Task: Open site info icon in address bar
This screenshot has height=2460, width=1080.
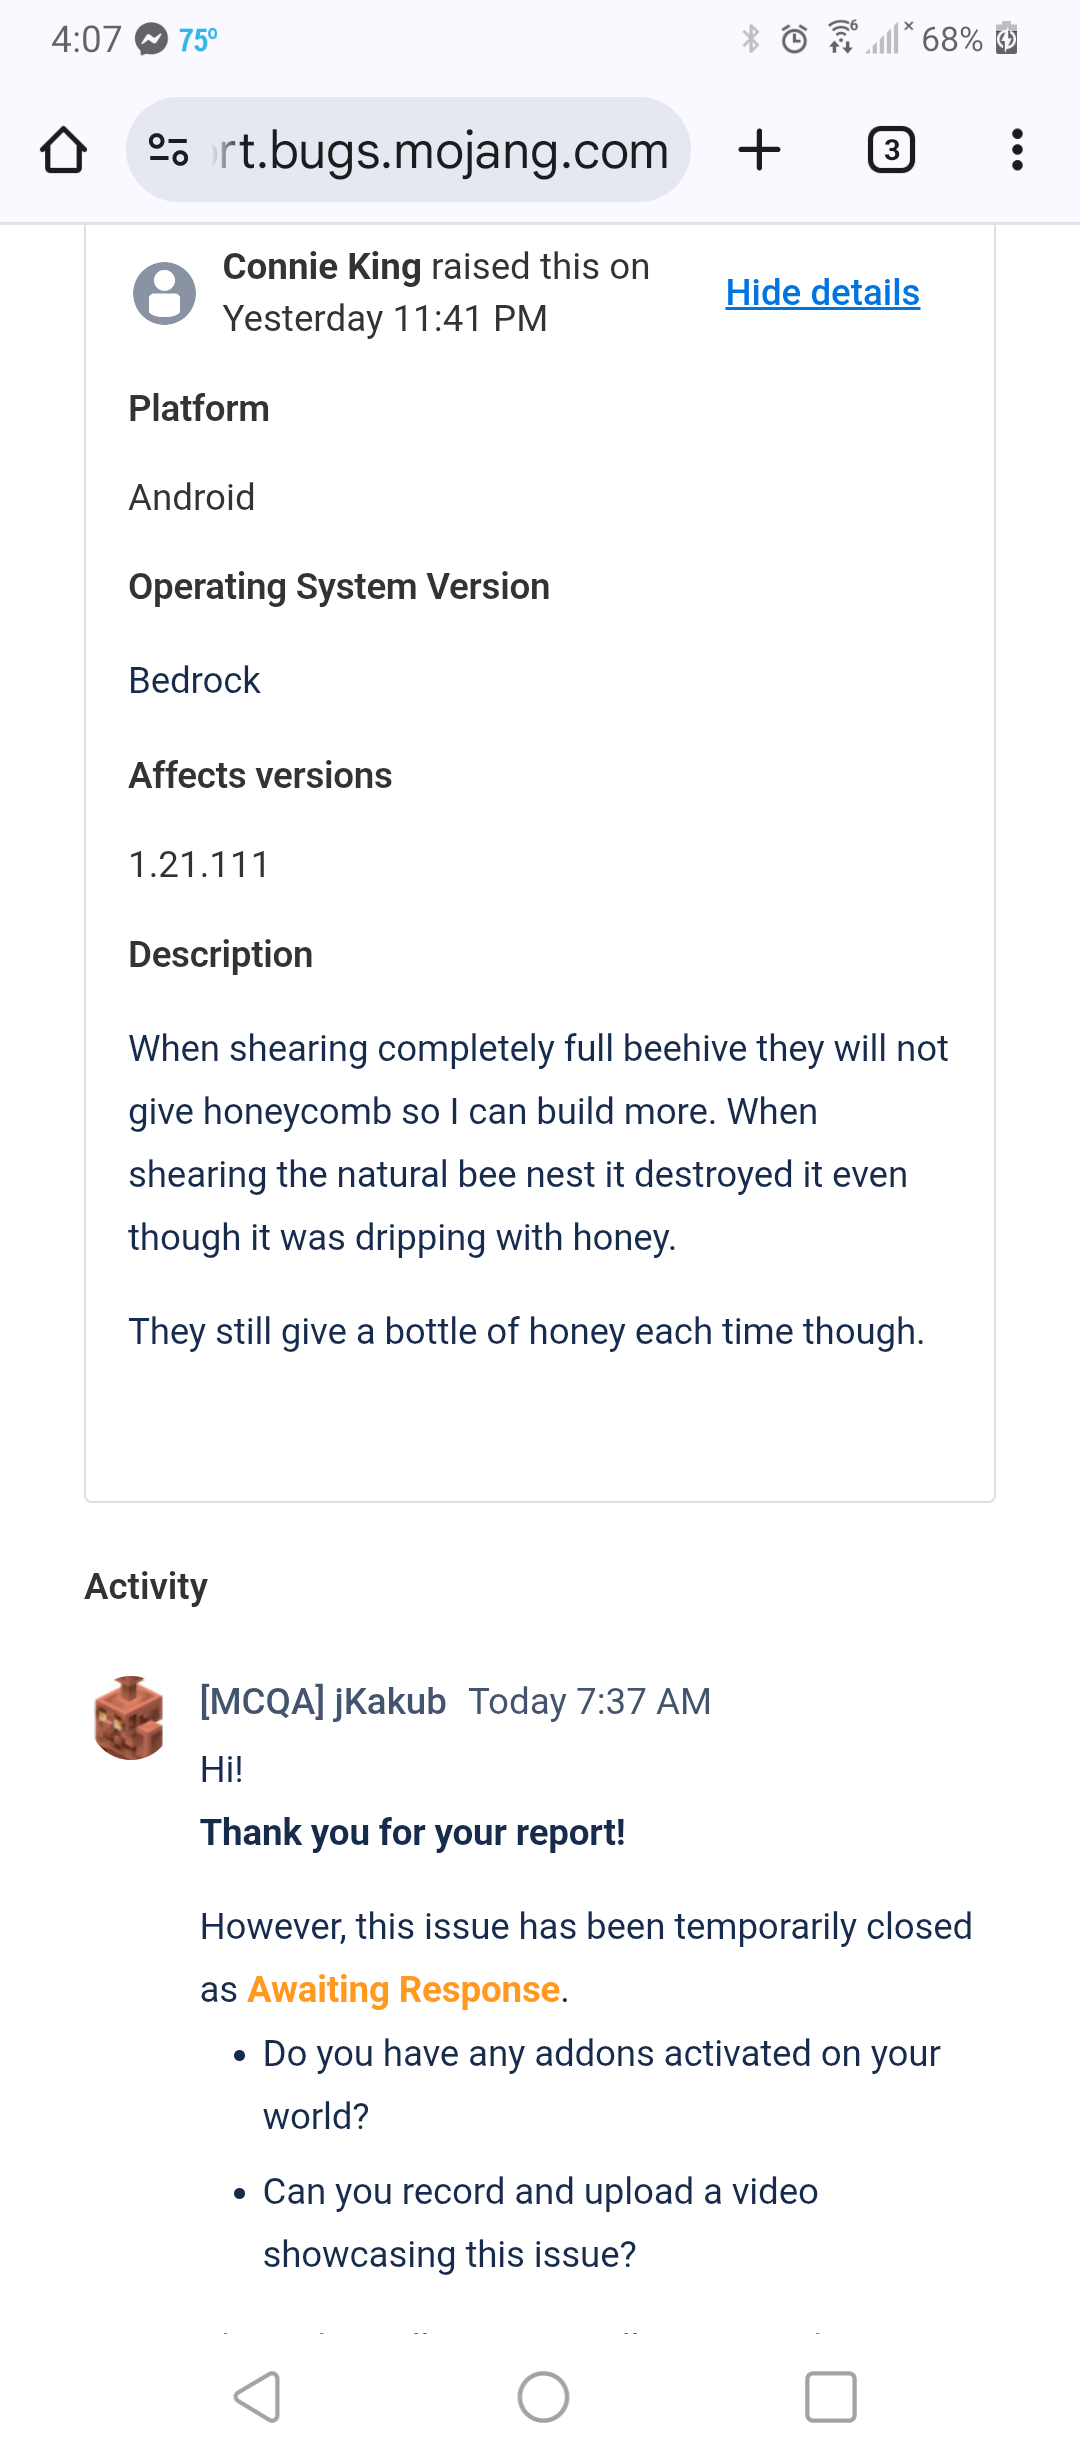Action: click(168, 150)
